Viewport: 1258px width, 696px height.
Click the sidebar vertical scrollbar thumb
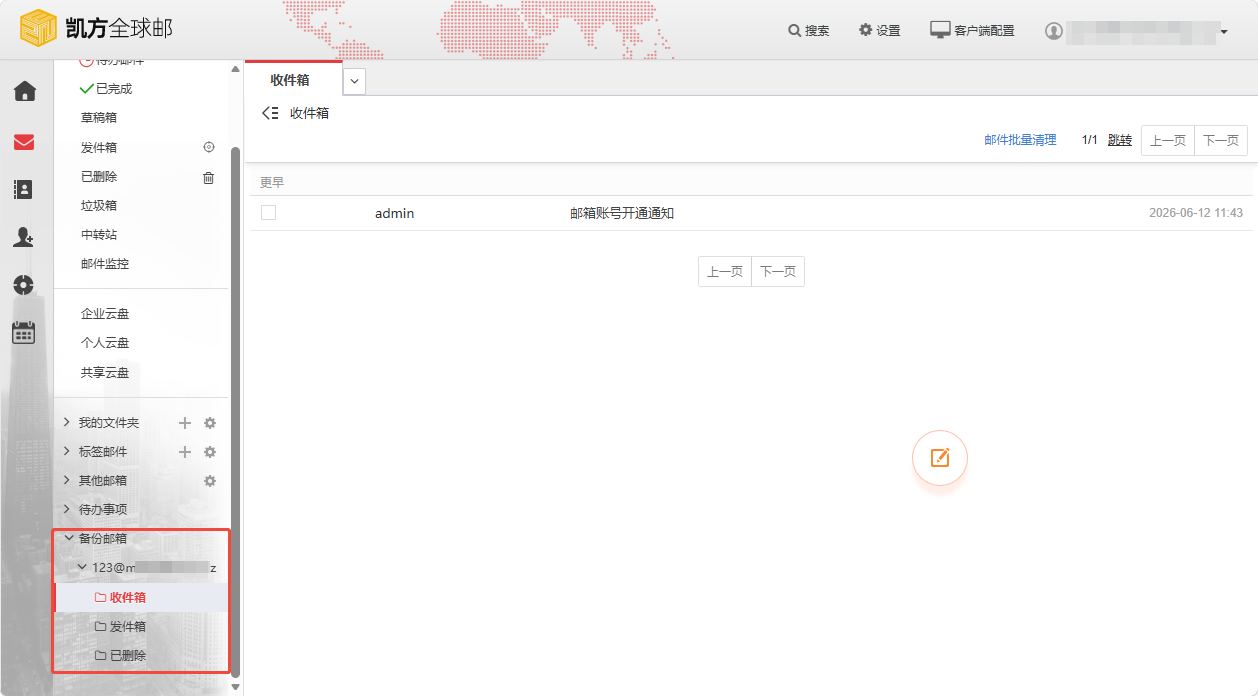(236, 410)
